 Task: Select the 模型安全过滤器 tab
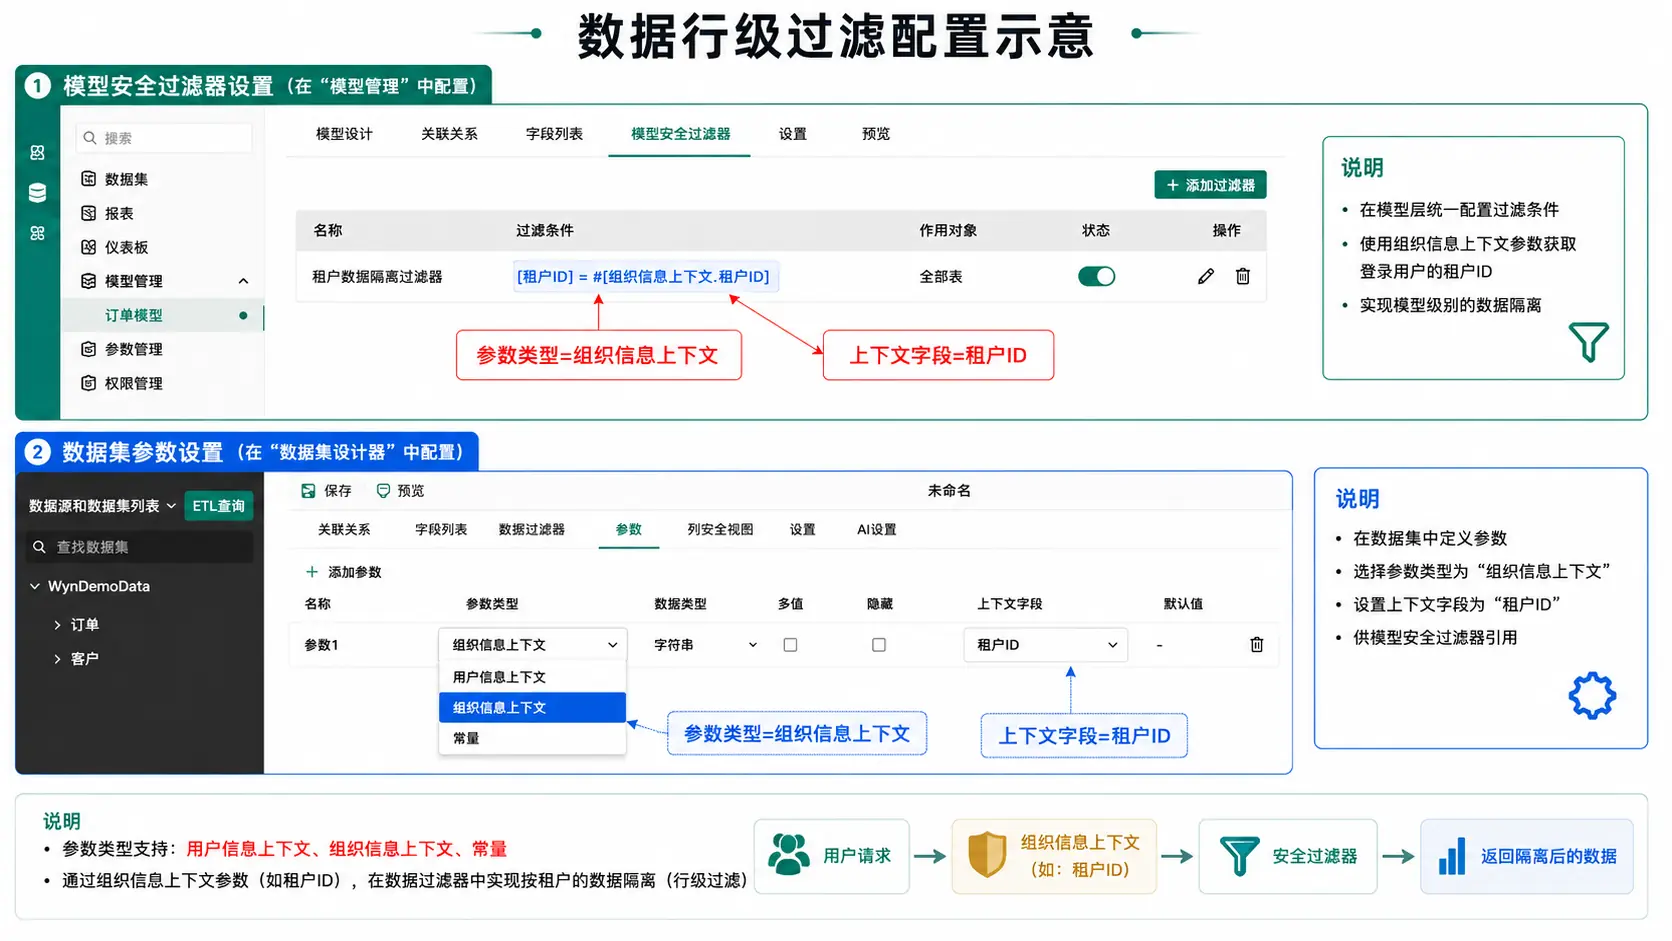pyautogui.click(x=680, y=134)
